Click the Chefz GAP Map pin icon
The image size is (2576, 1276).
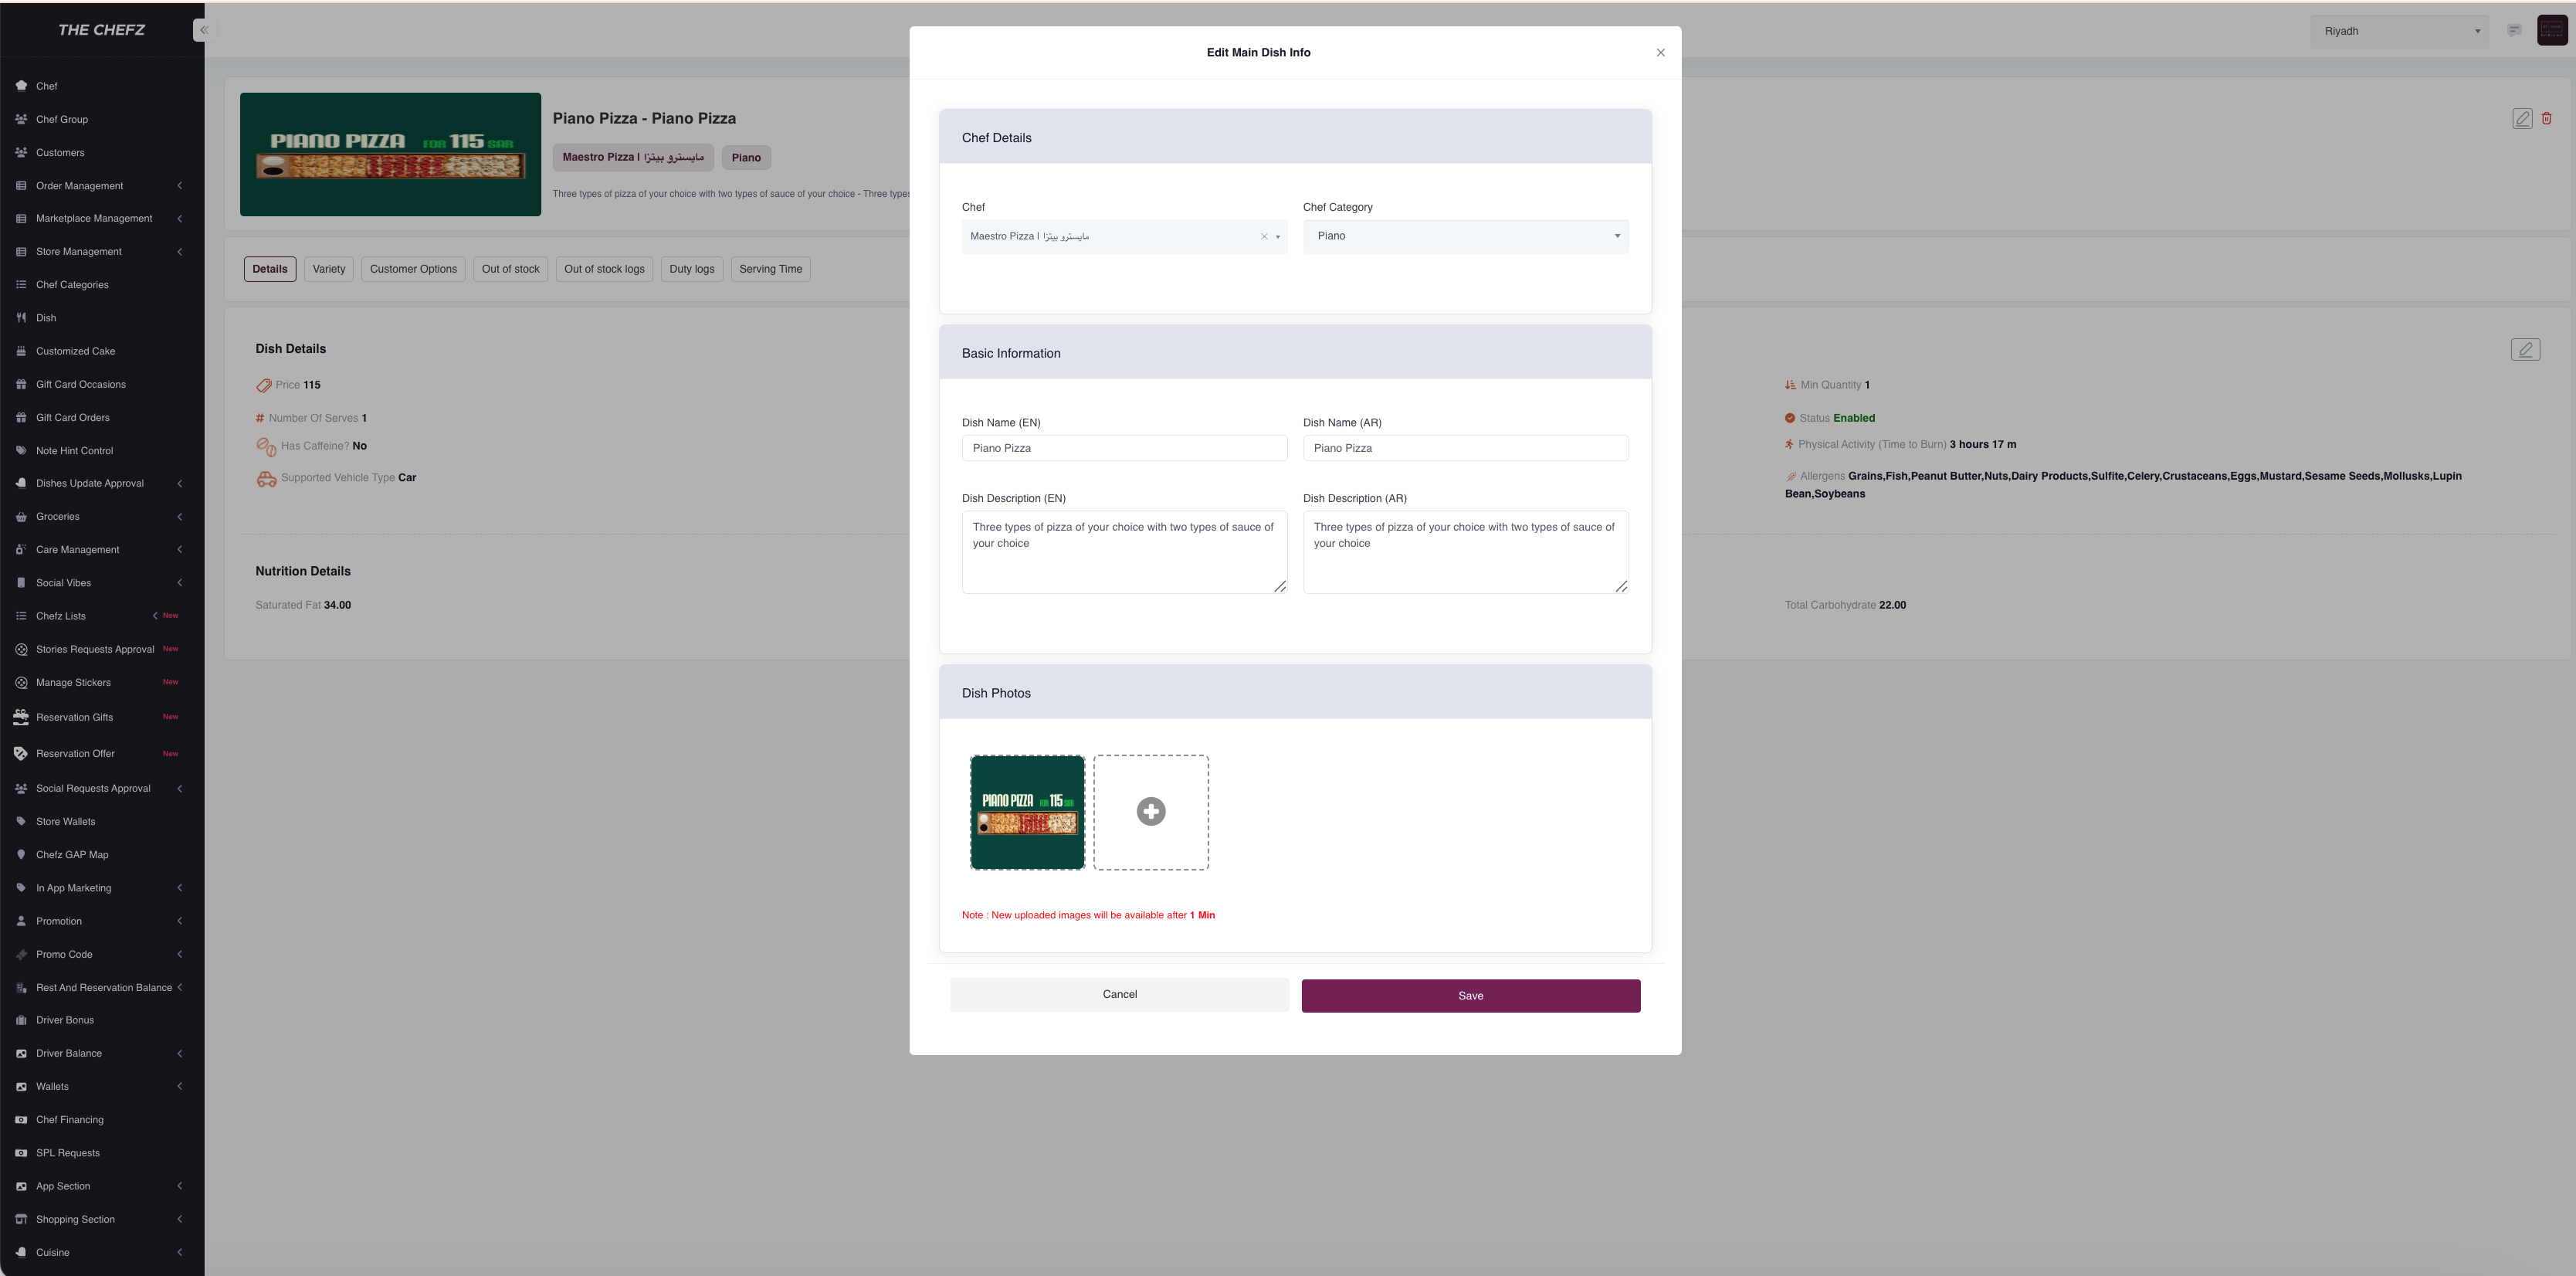(x=21, y=854)
